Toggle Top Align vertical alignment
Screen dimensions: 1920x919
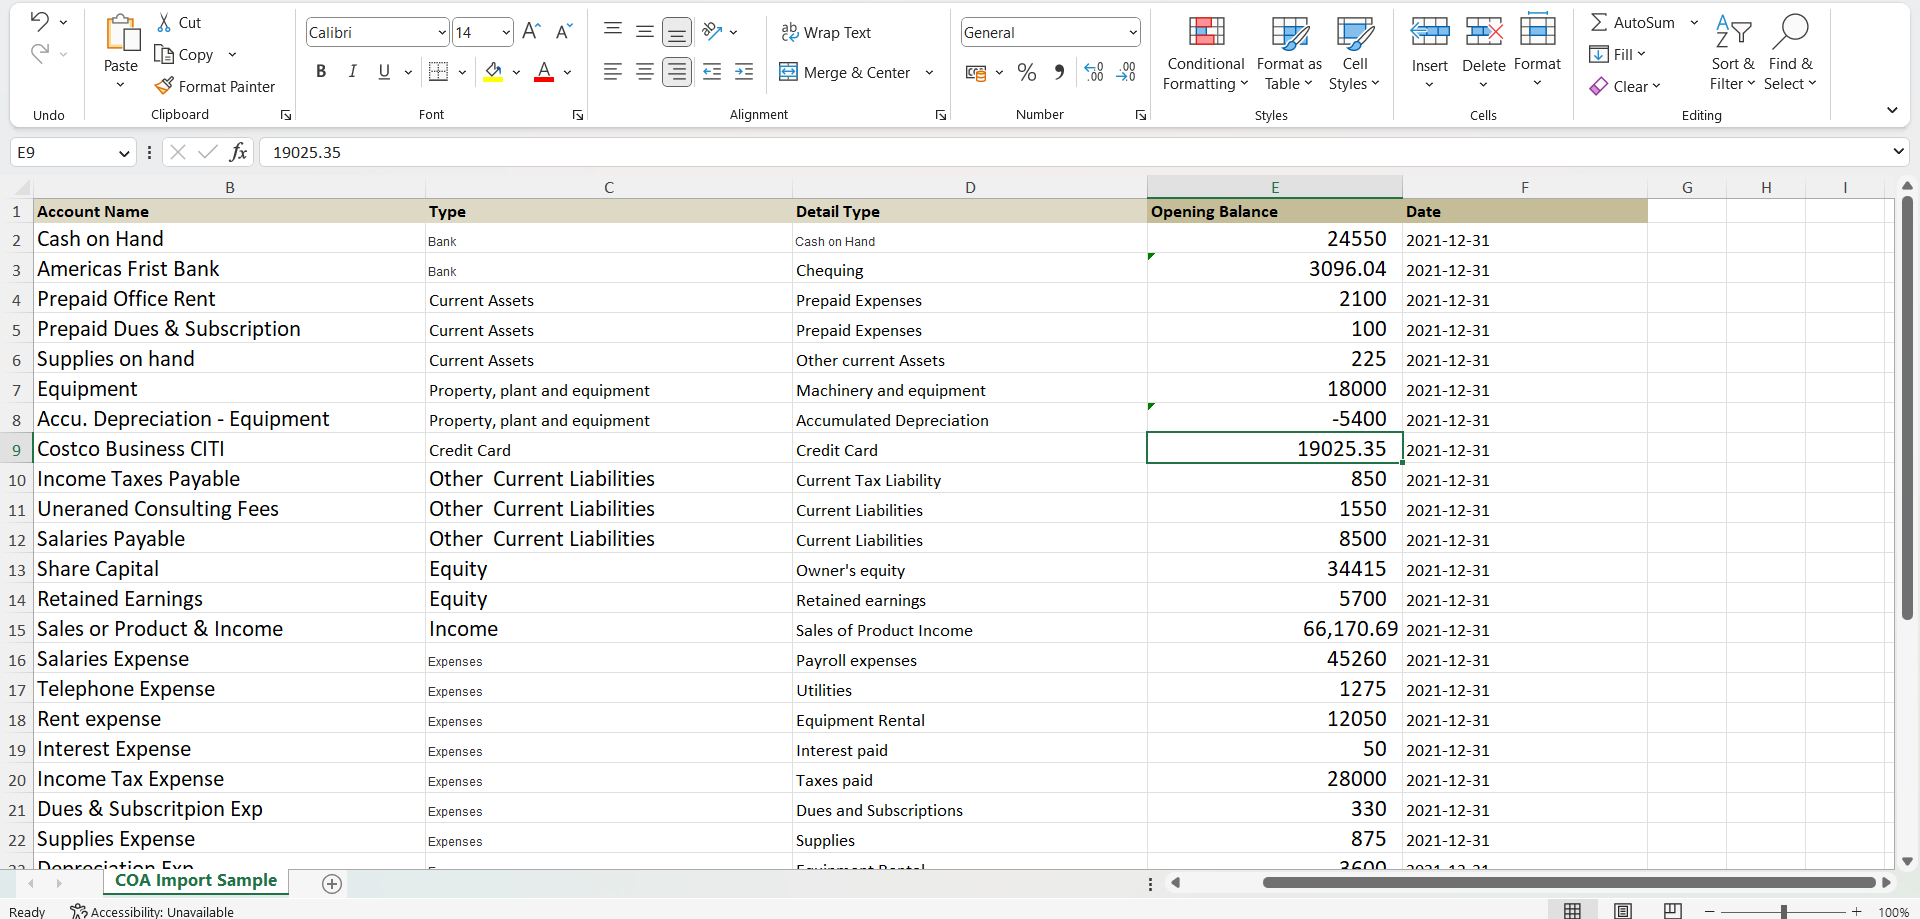(613, 32)
